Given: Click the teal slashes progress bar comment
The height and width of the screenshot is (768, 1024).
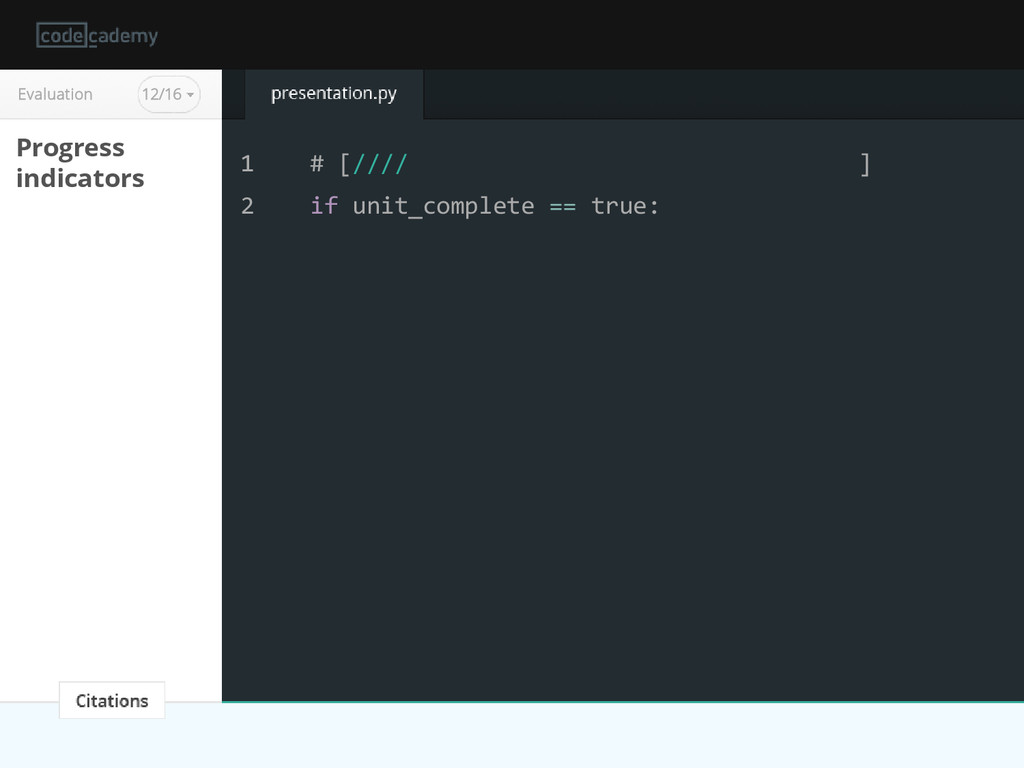Looking at the screenshot, I should 379,163.
